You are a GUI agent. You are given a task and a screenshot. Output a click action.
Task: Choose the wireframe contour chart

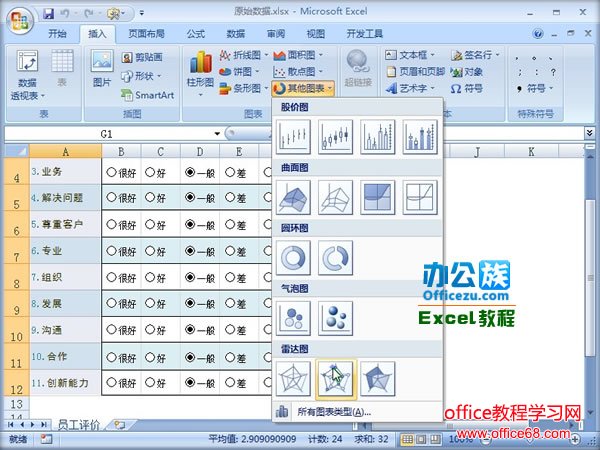coord(420,197)
